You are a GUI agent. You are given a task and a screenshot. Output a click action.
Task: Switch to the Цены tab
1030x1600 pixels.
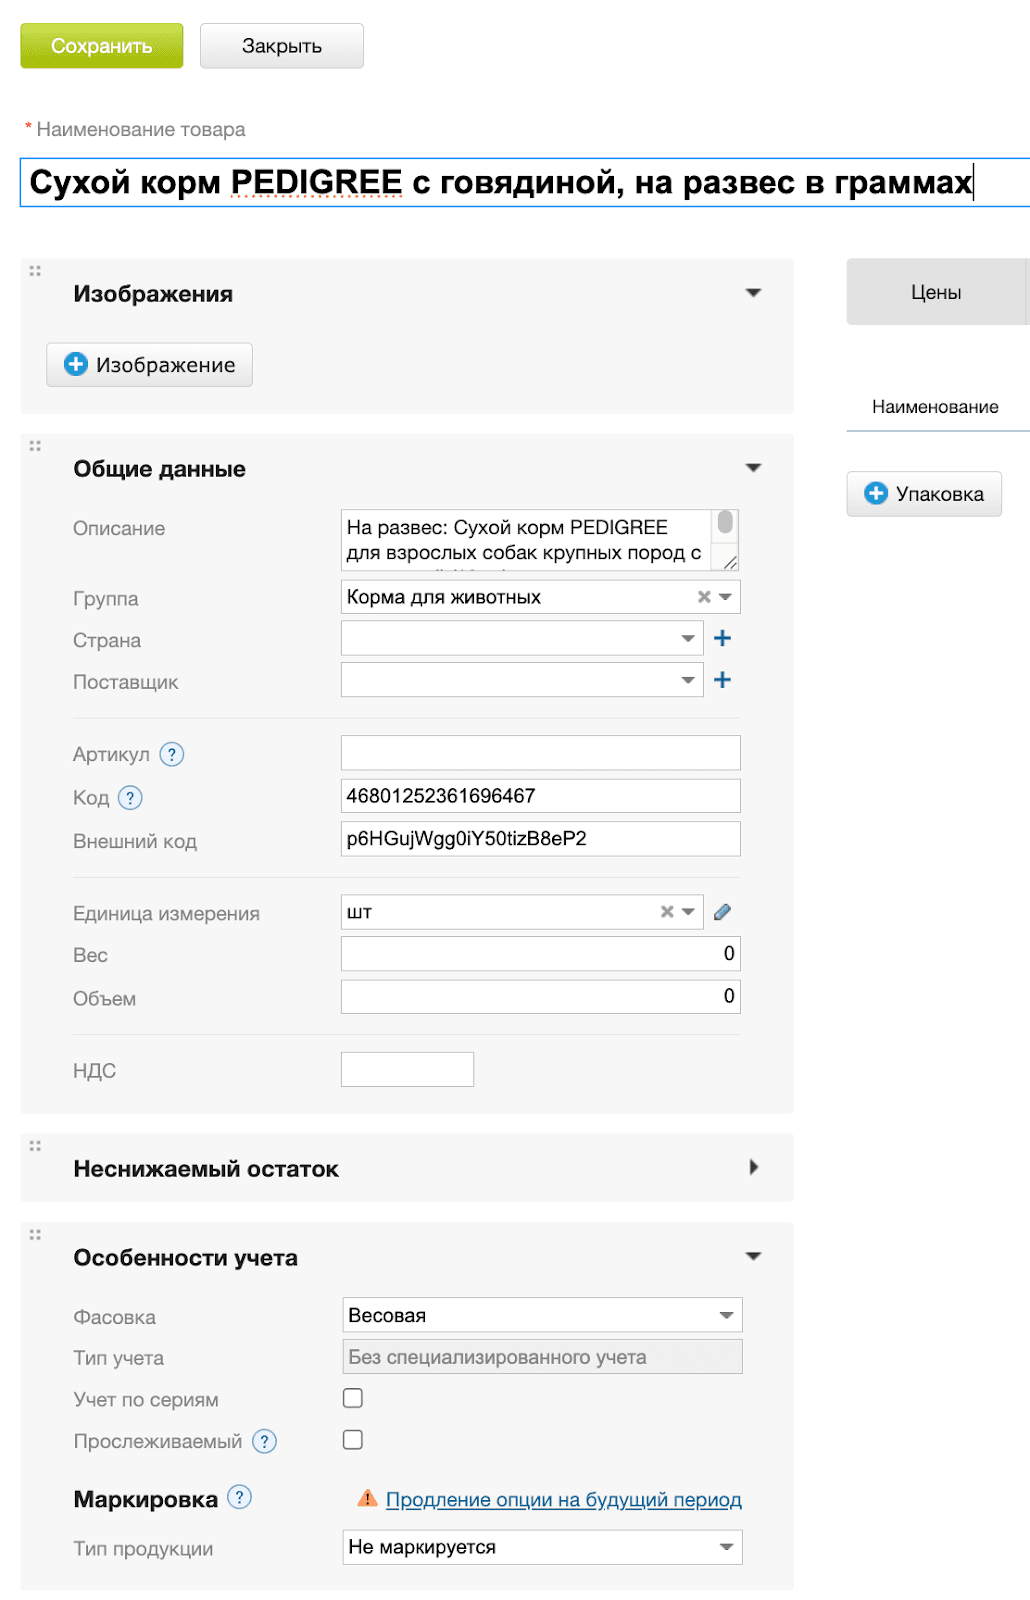pyautogui.click(x=936, y=292)
